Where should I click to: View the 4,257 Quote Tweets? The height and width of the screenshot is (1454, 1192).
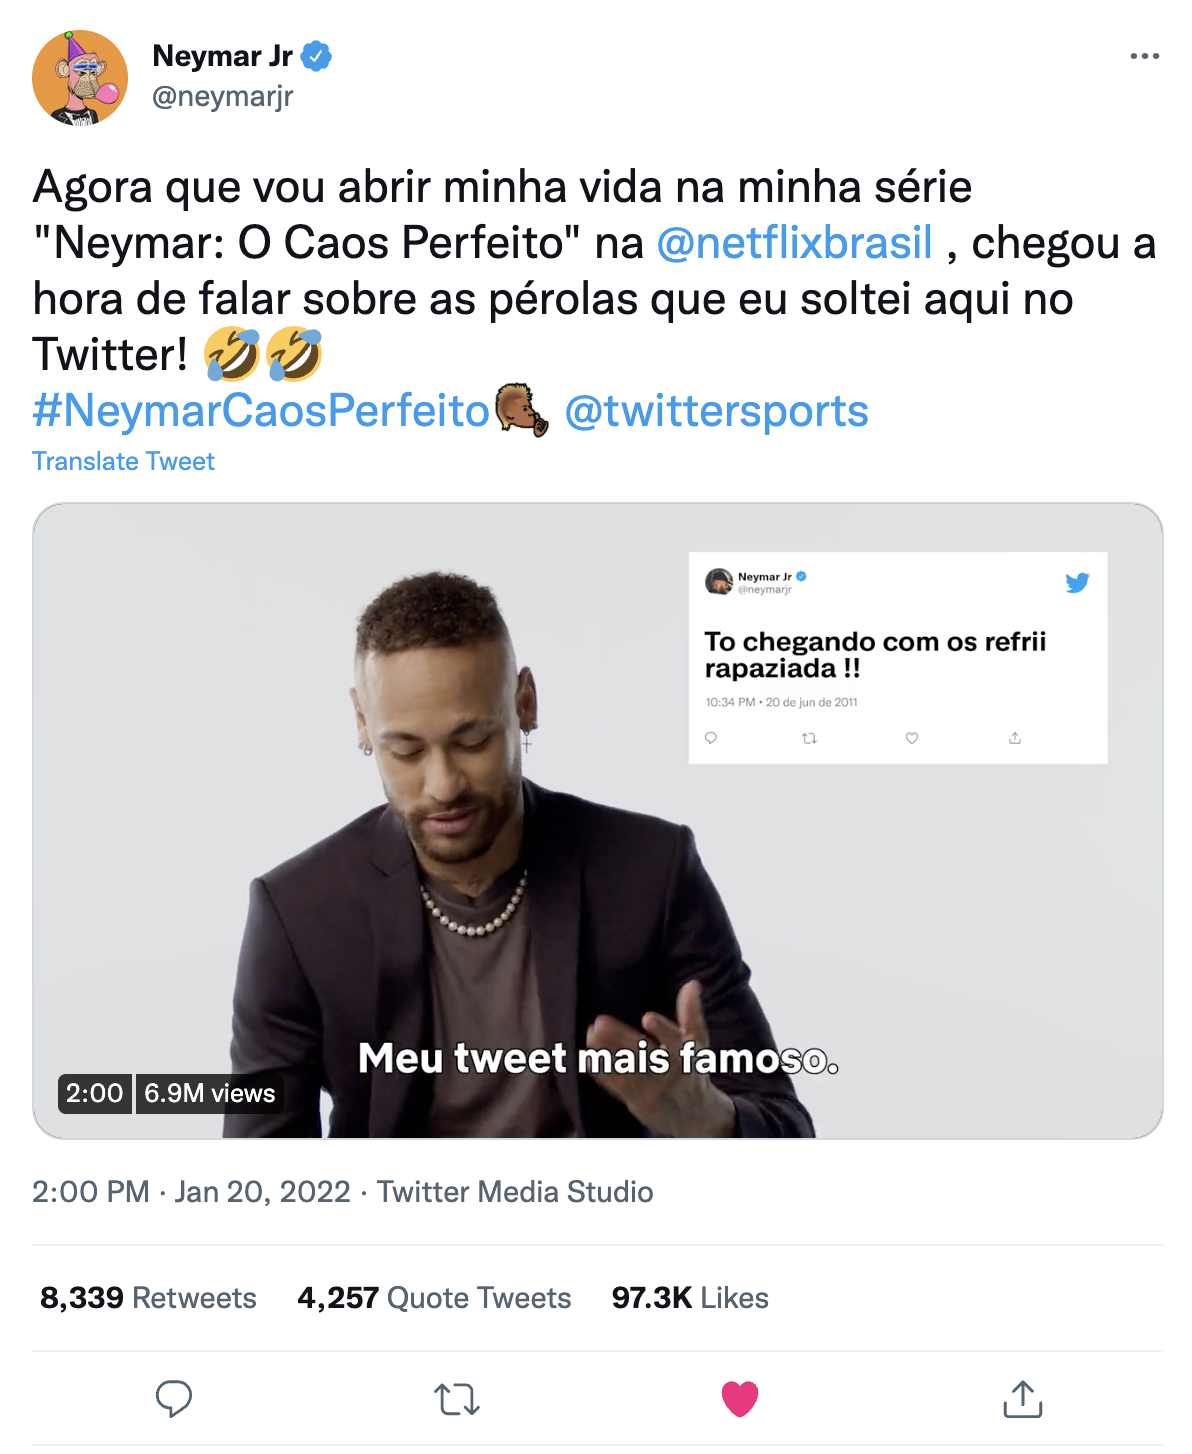click(x=434, y=1298)
